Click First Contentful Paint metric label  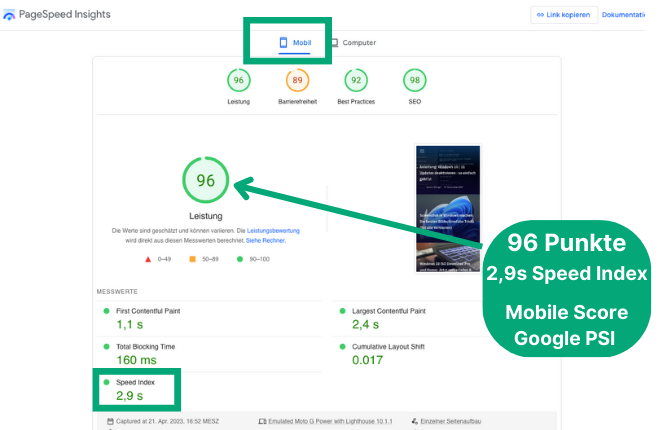click(148, 311)
